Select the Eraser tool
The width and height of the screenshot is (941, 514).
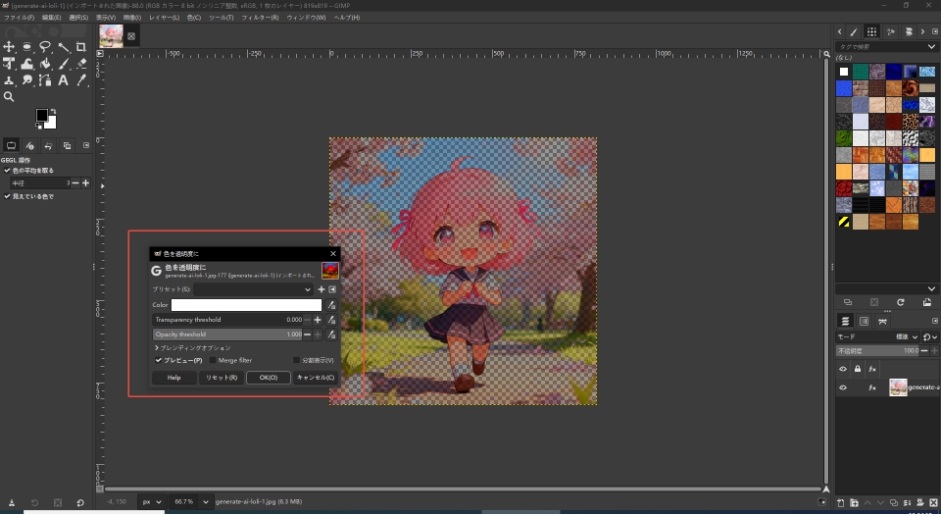(x=81, y=64)
